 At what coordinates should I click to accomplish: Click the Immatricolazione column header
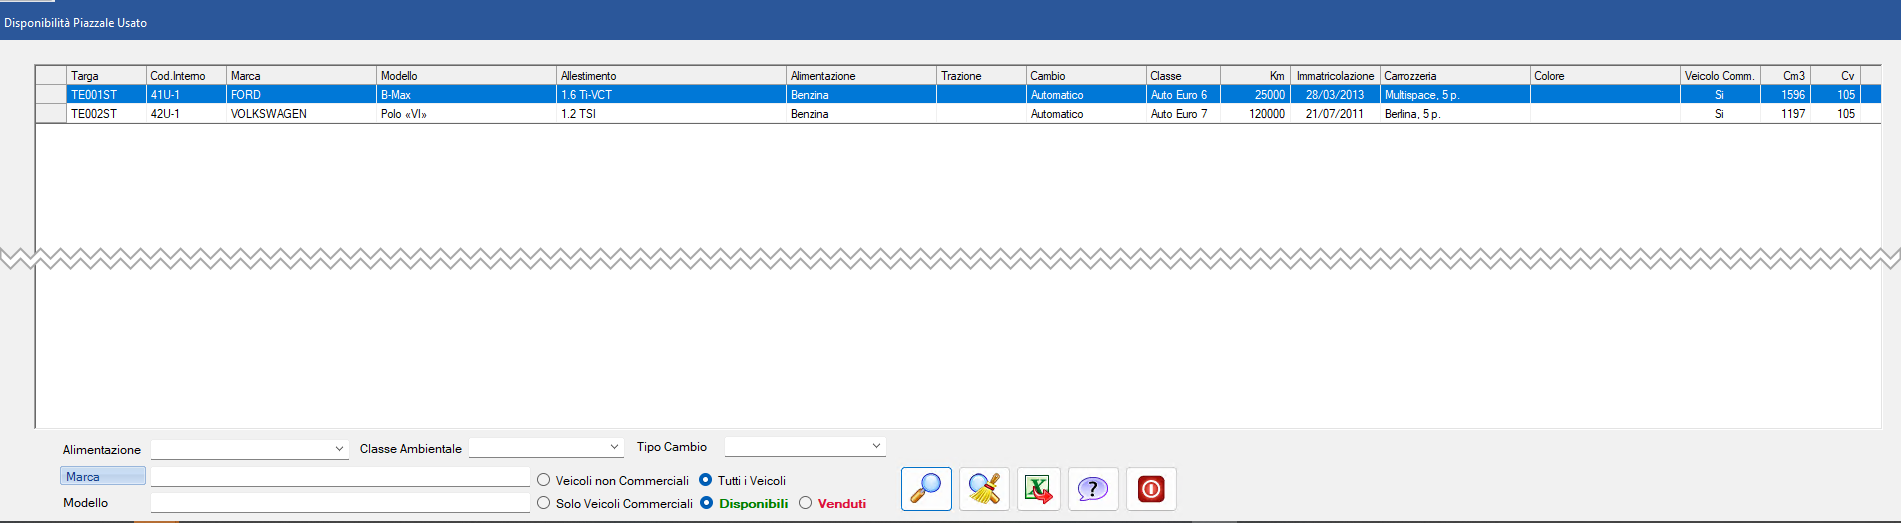1335,76
